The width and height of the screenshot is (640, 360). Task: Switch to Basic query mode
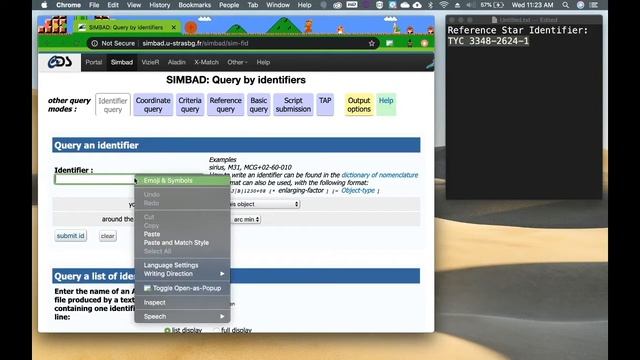click(259, 104)
